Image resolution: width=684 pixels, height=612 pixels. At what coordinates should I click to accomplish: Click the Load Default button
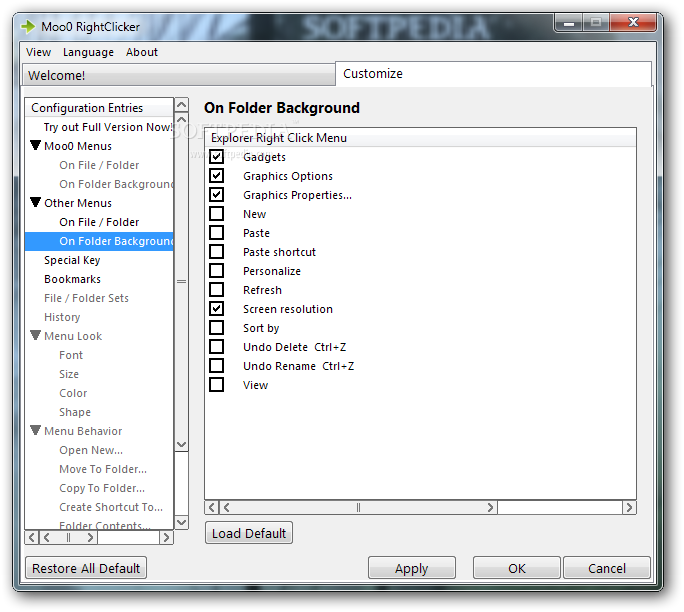(249, 533)
